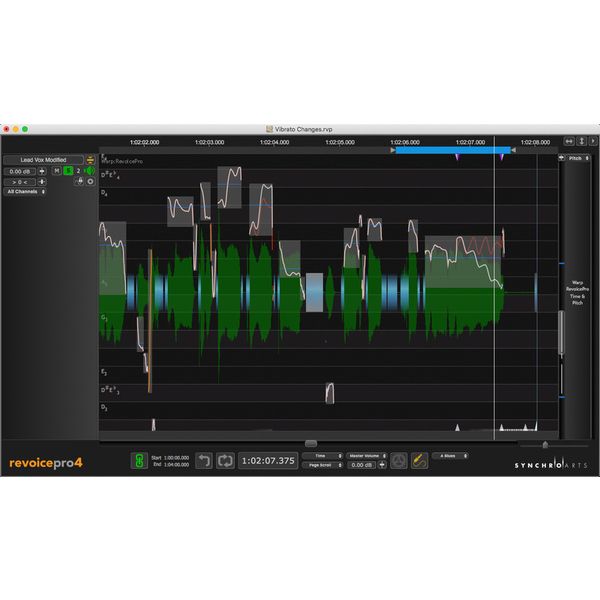Toggle Solo on the Lead Vox track
The width and height of the screenshot is (600, 600).
click(68, 171)
